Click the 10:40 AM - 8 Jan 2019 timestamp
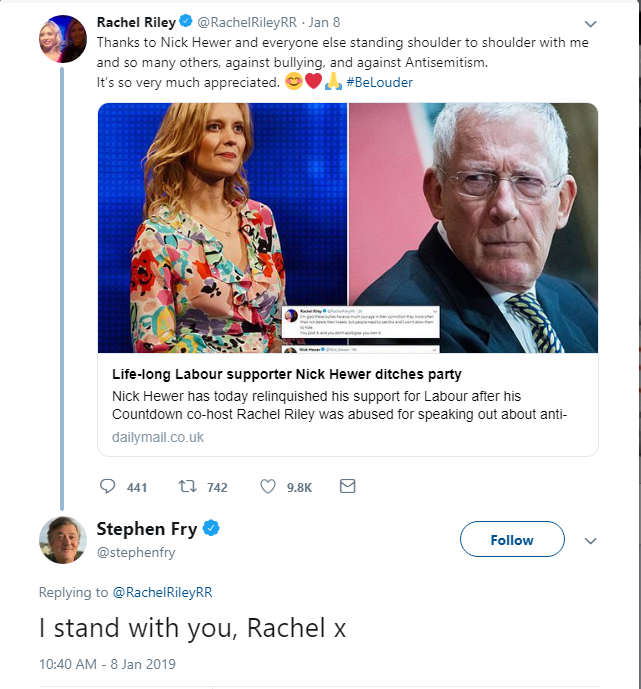Viewport: 641px width, 689px height. click(x=106, y=664)
